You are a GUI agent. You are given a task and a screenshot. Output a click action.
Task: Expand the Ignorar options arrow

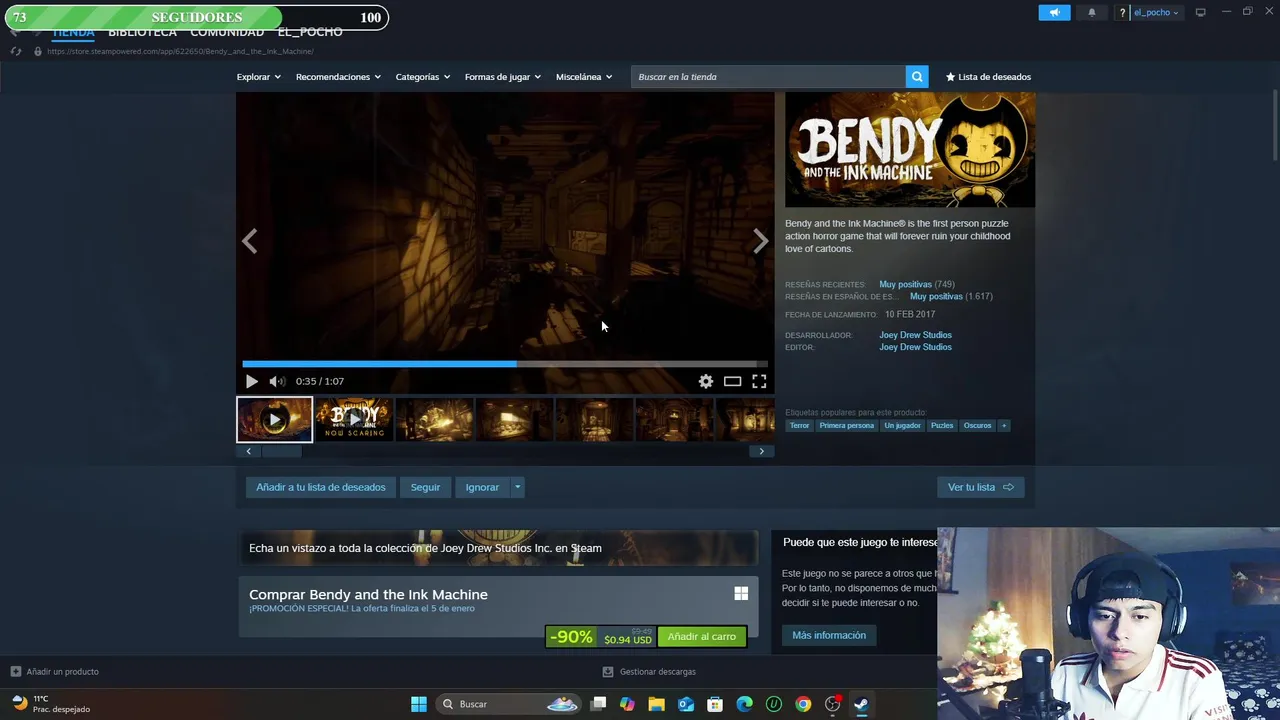point(517,487)
